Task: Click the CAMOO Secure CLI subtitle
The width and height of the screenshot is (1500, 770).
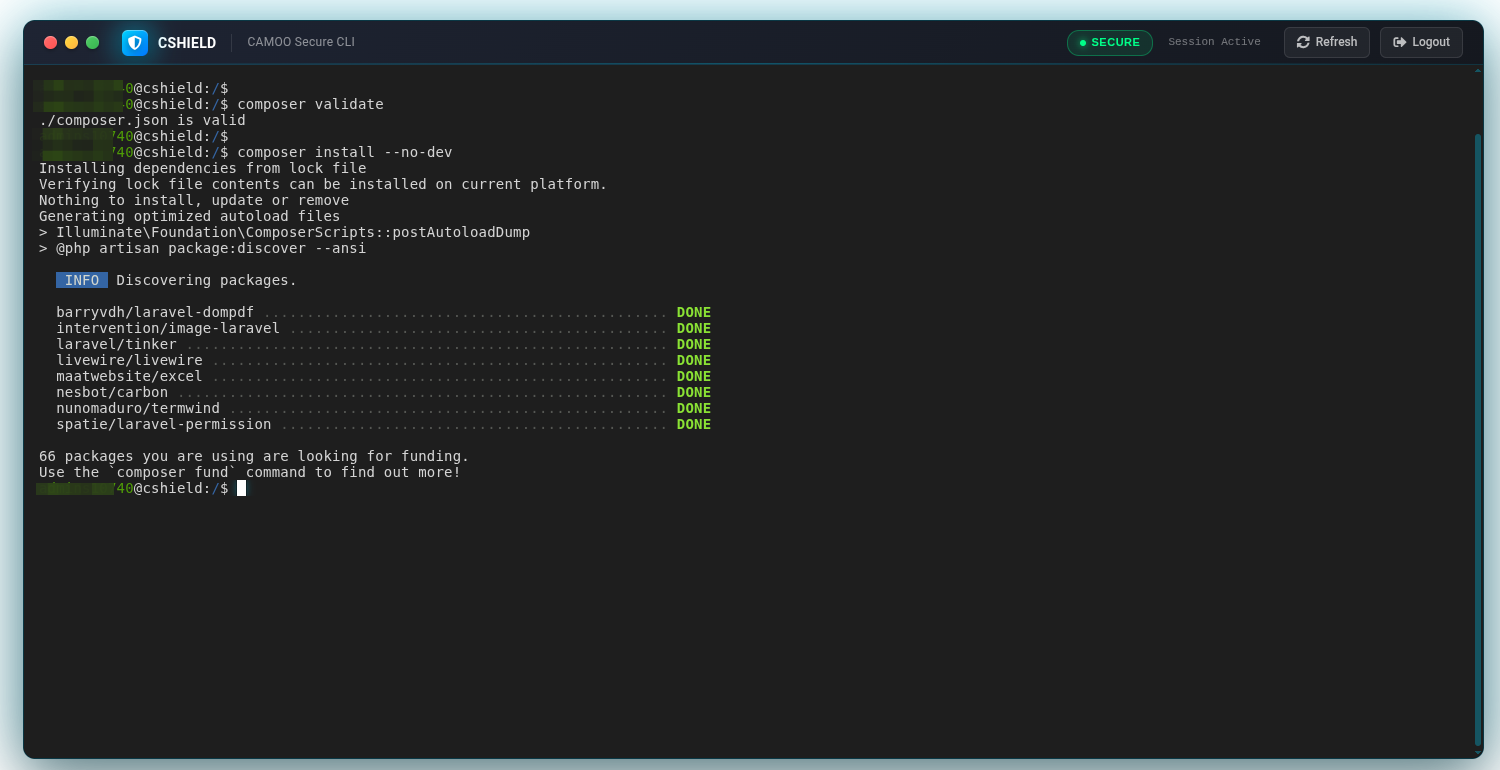Action: [301, 42]
